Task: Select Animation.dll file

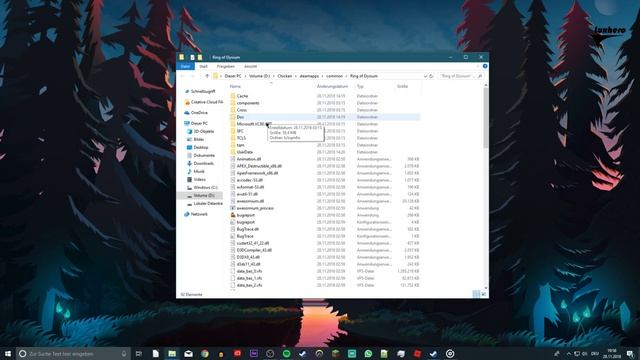Action: point(249,159)
